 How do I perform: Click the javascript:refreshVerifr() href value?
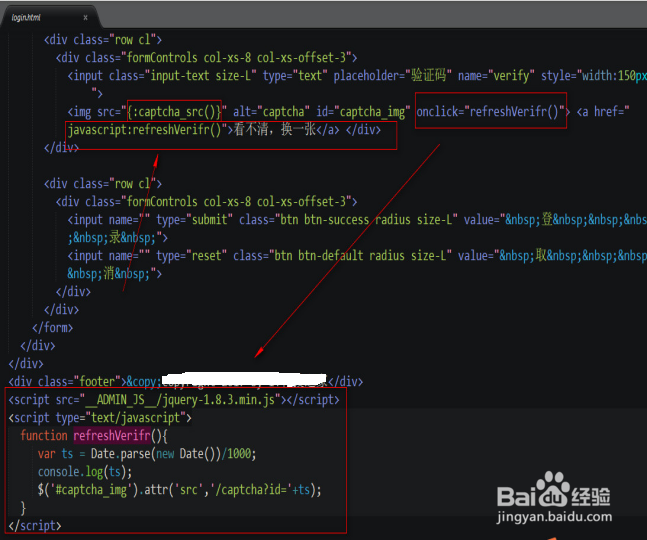[144, 130]
